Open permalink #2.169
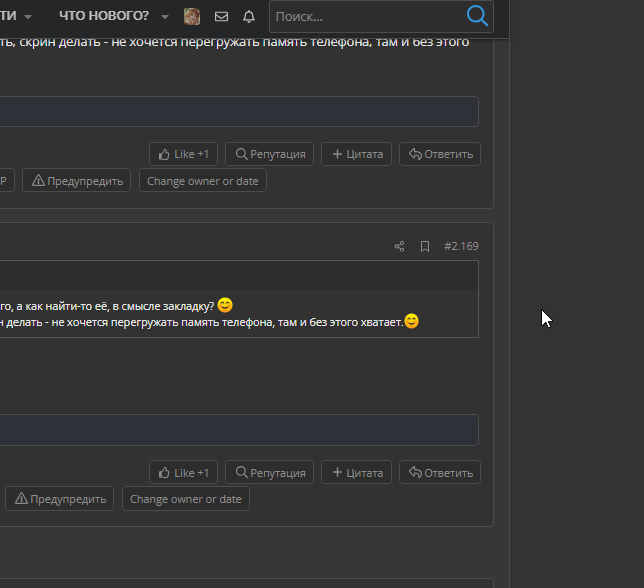The height and width of the screenshot is (588, 644). [461, 246]
